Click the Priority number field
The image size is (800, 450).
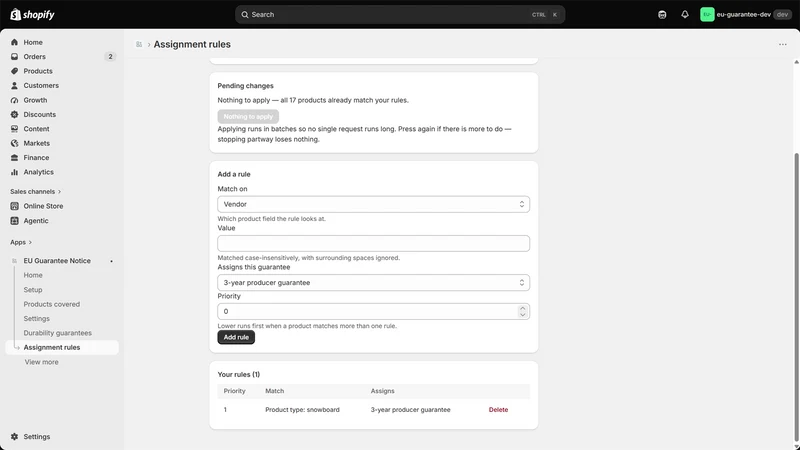pos(373,311)
